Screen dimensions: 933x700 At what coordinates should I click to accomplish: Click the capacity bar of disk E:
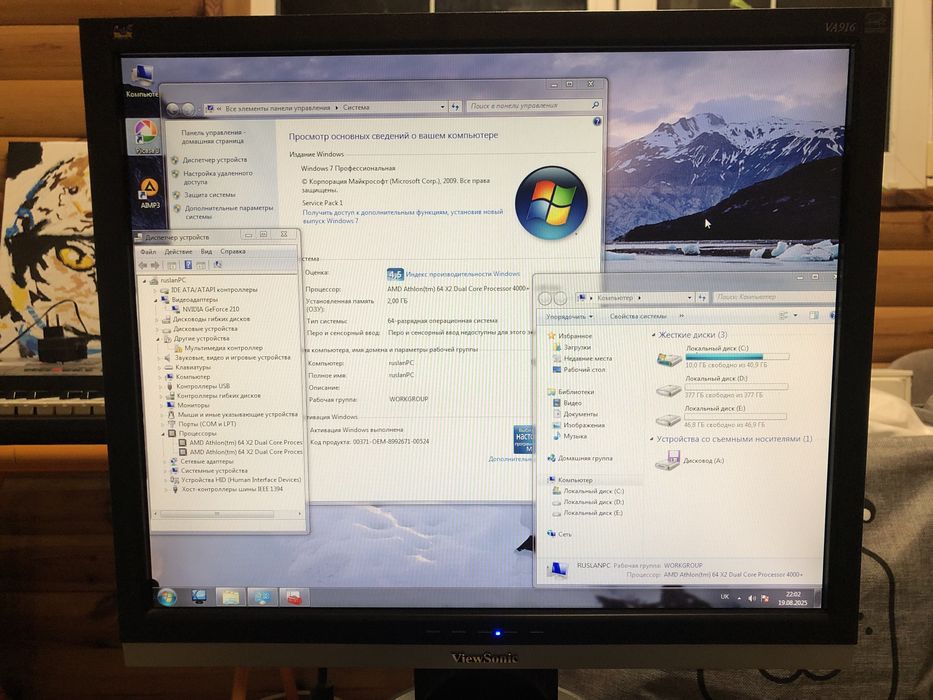735,417
